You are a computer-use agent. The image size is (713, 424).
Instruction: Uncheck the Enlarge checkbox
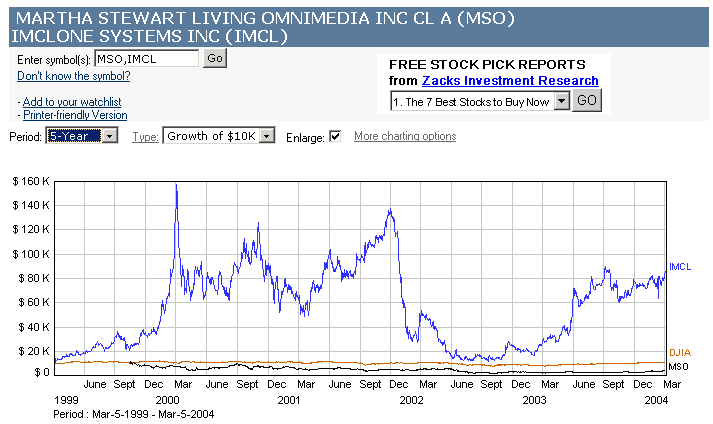(335, 136)
